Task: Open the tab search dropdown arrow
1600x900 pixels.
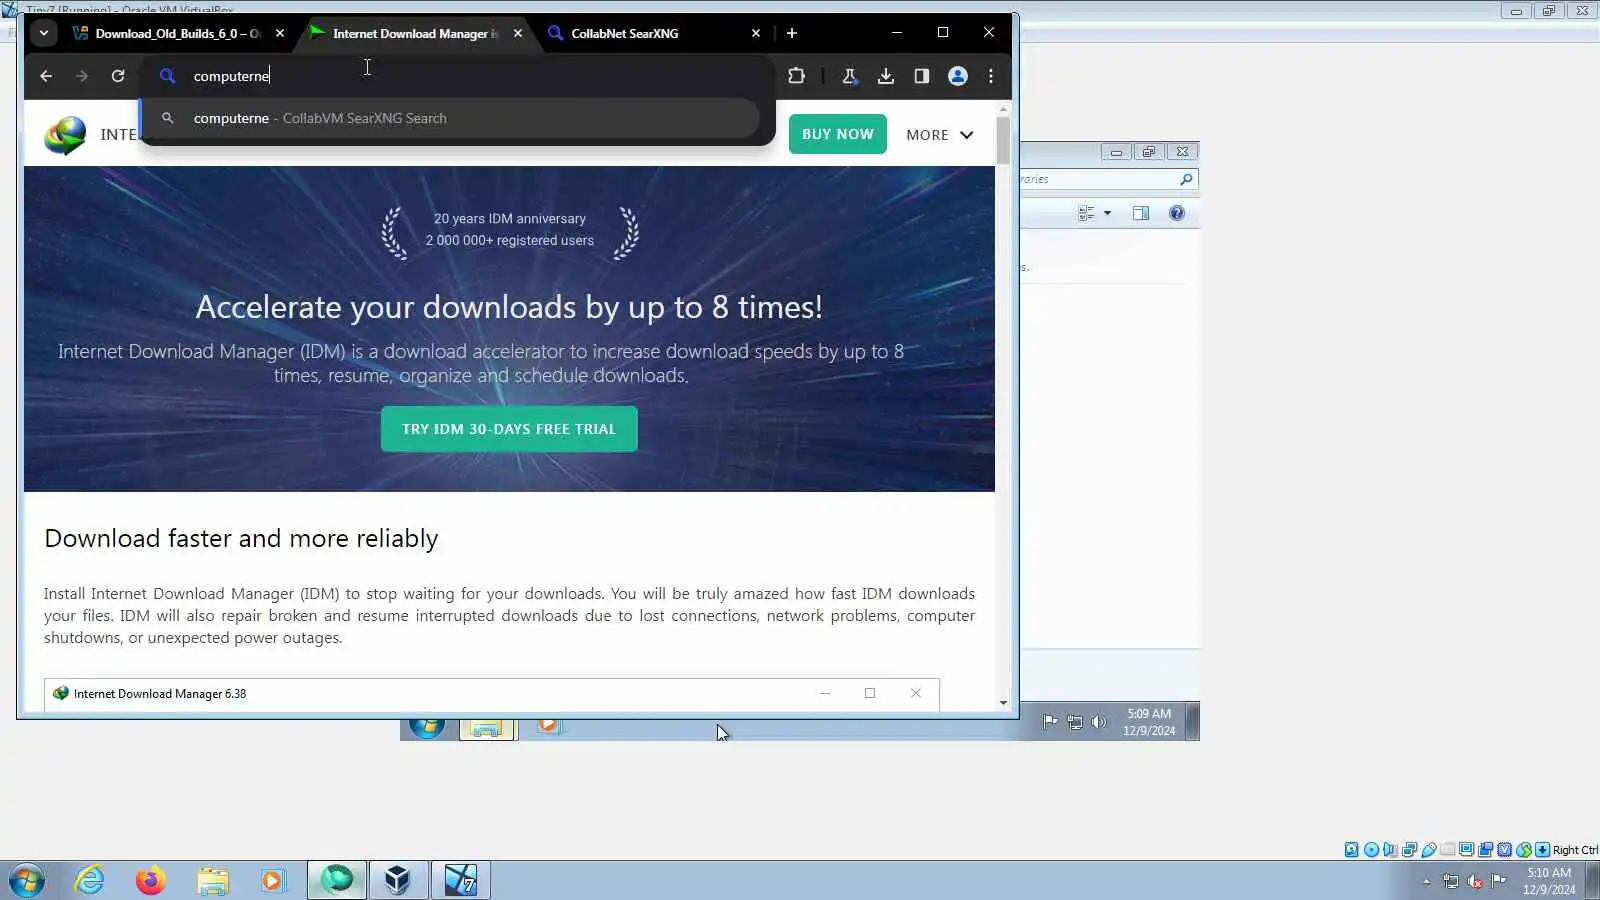Action: click(x=44, y=33)
